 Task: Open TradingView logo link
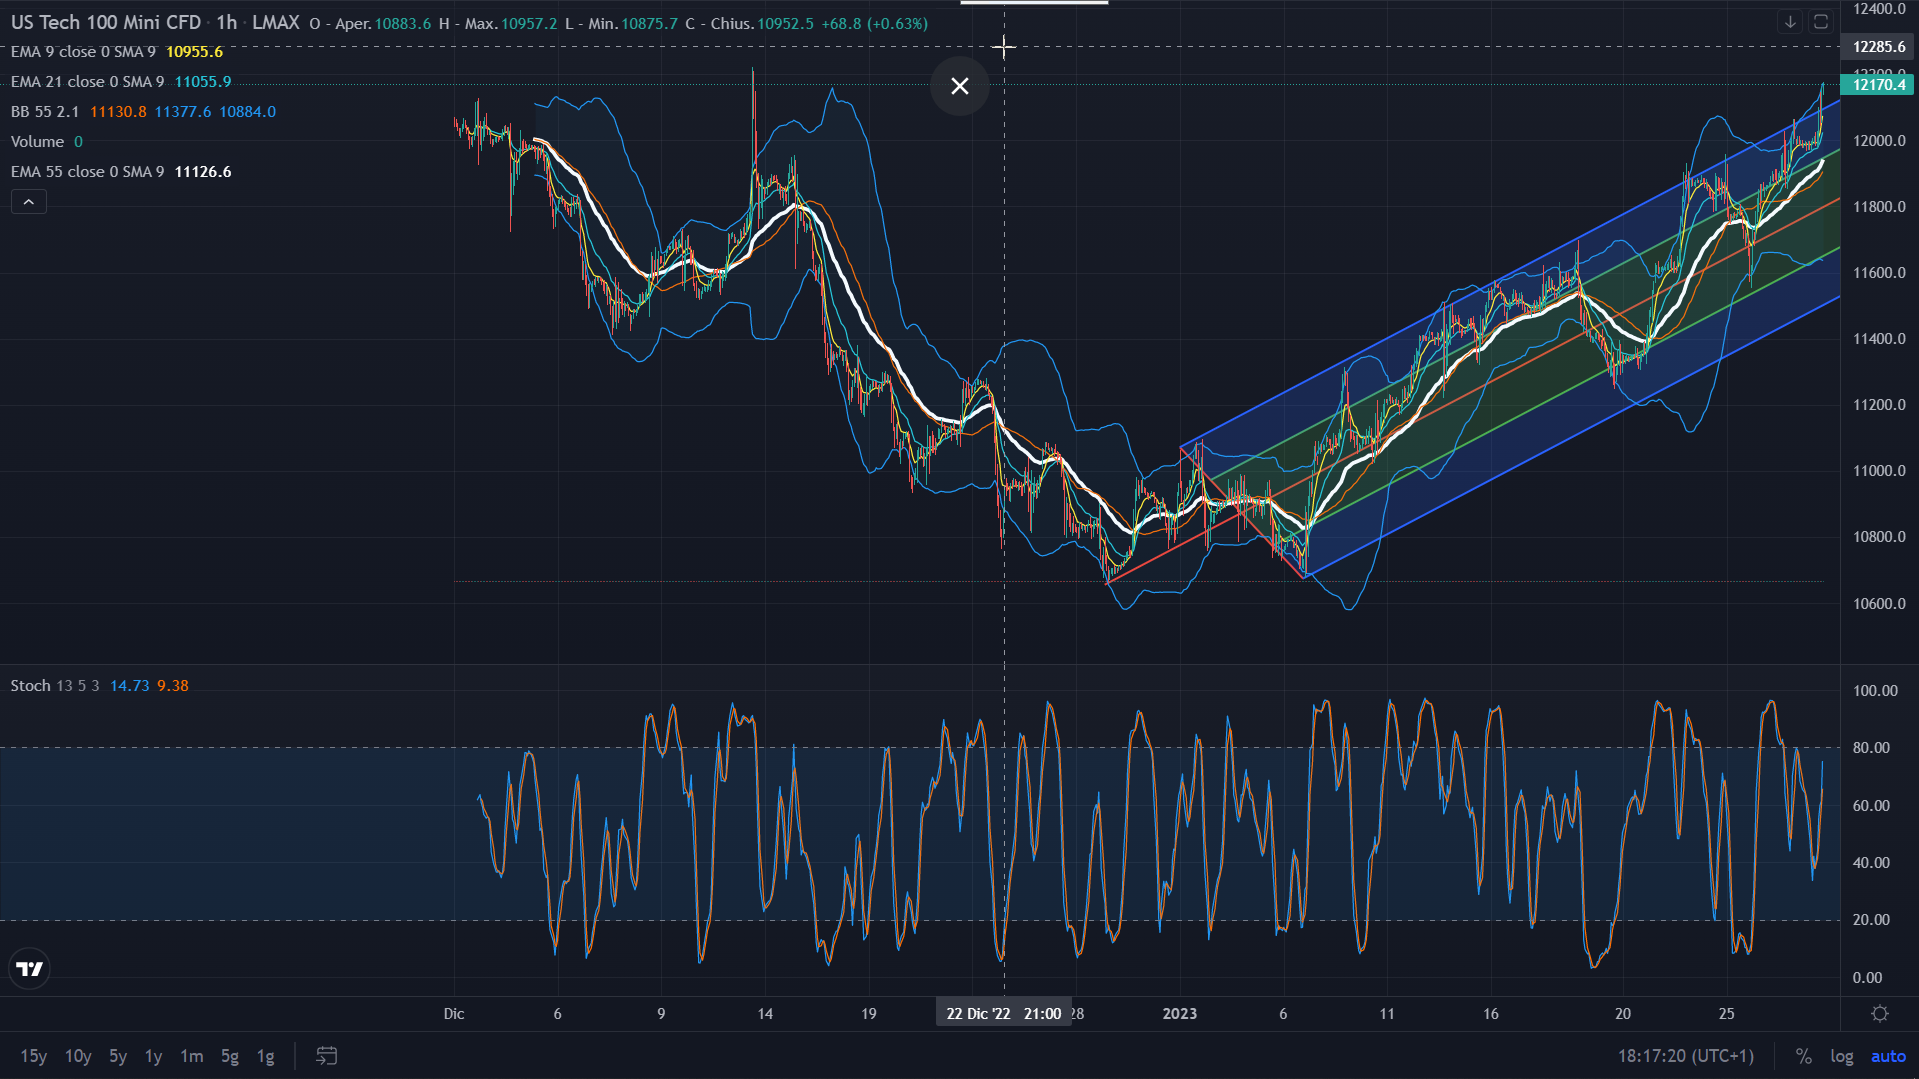tap(30, 968)
